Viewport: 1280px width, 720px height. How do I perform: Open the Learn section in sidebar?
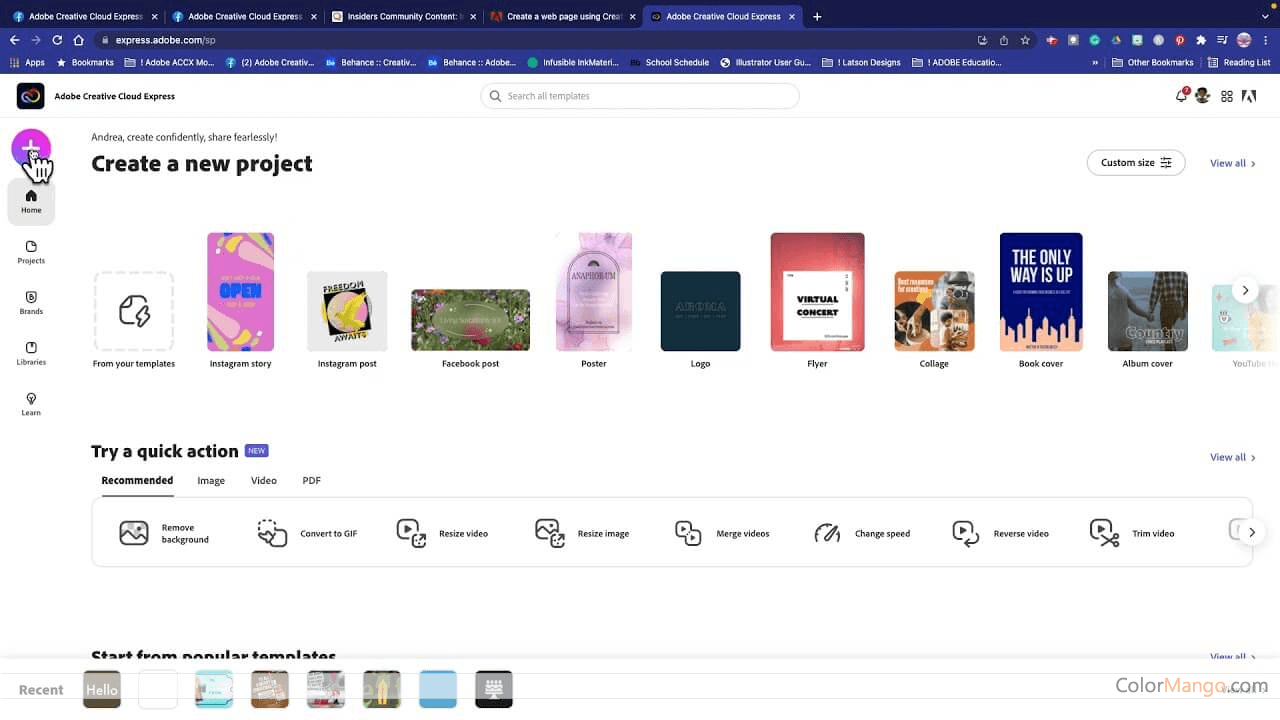(x=31, y=404)
